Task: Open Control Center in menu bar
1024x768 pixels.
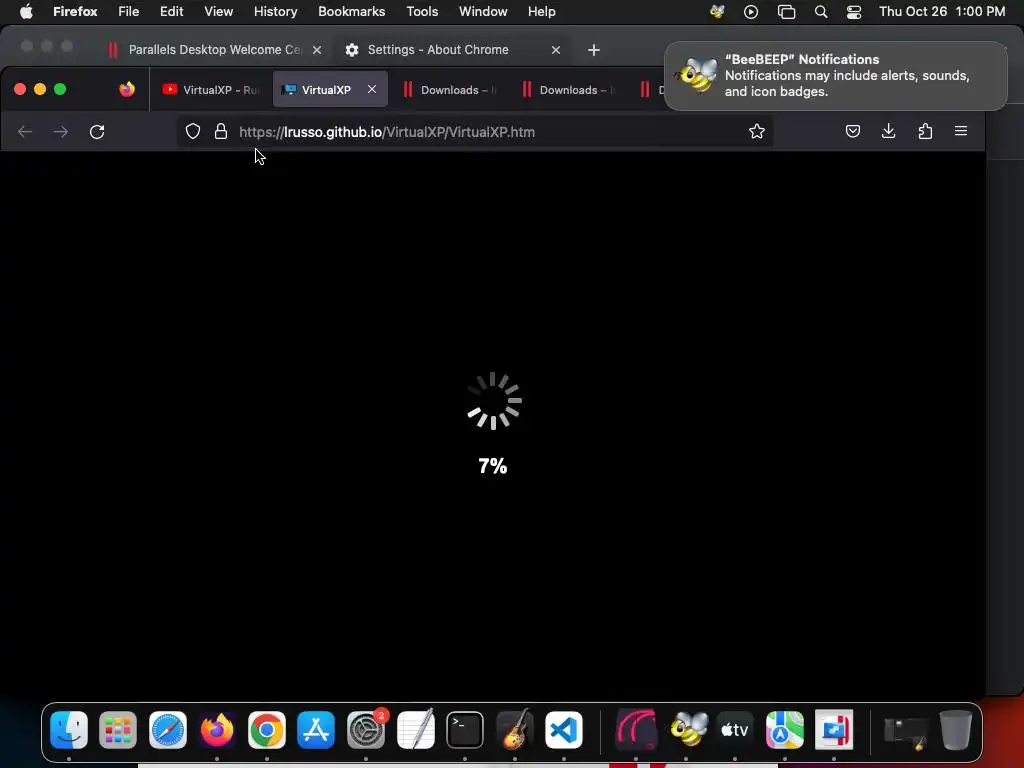Action: [854, 12]
